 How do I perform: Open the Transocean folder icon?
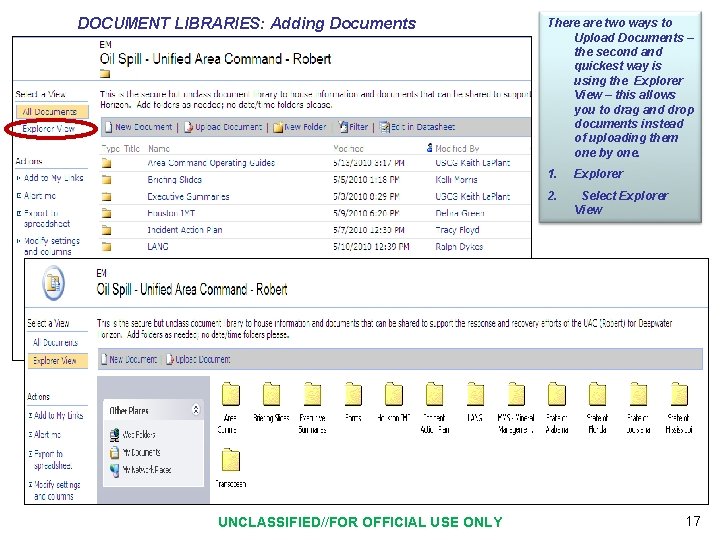[x=231, y=460]
